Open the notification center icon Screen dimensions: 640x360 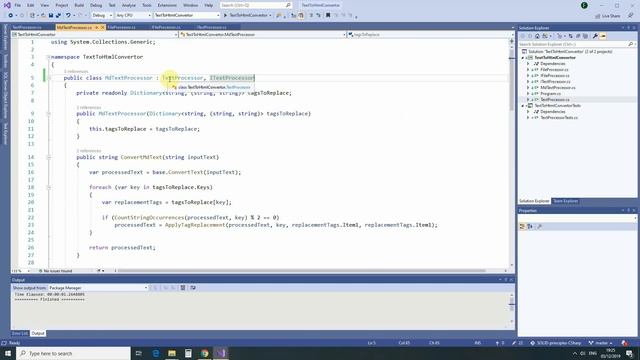click(629, 353)
